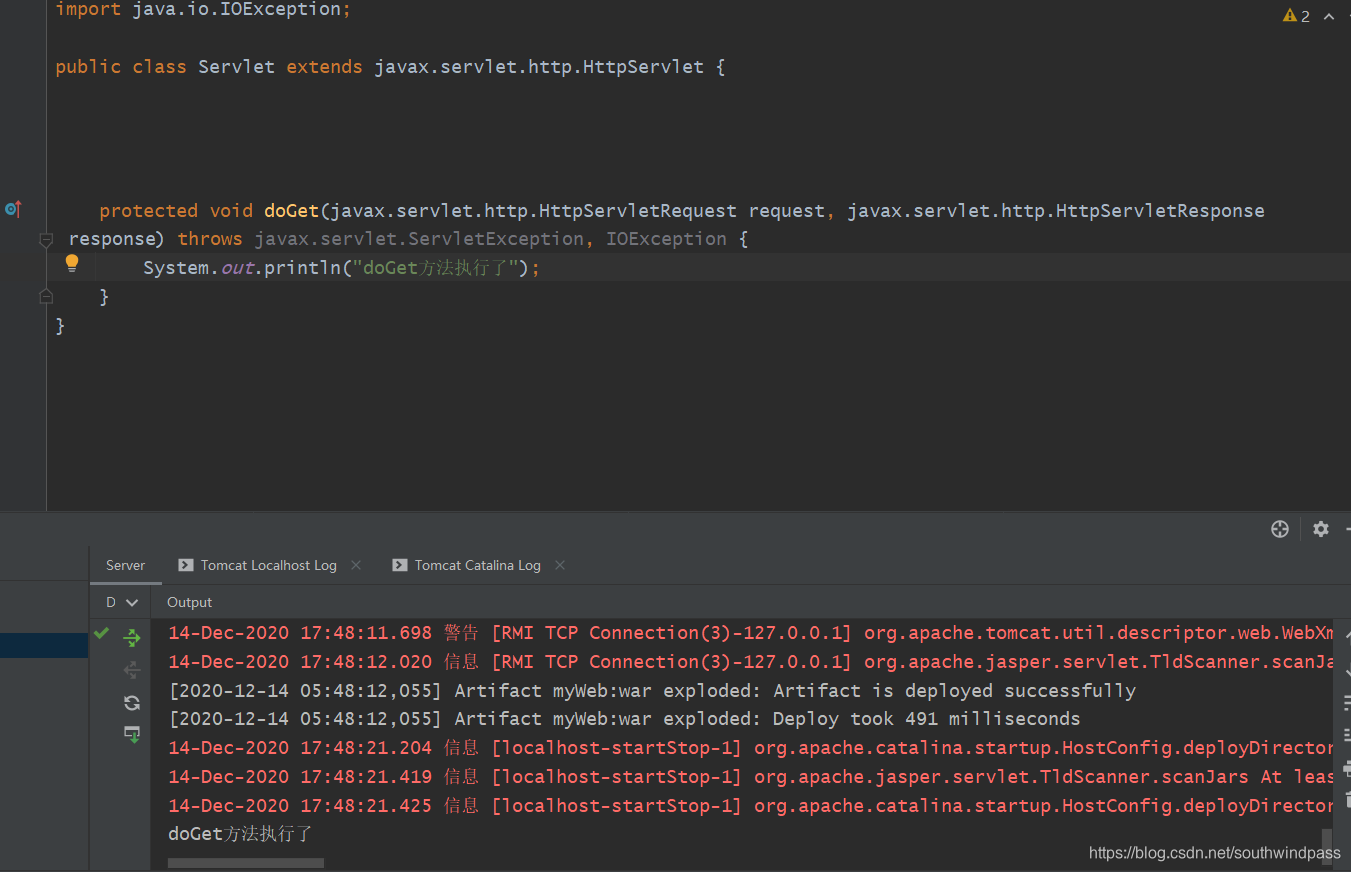Click the 17:48:21.425 HostConfig log line
This screenshot has width=1351, height=872.
750,806
